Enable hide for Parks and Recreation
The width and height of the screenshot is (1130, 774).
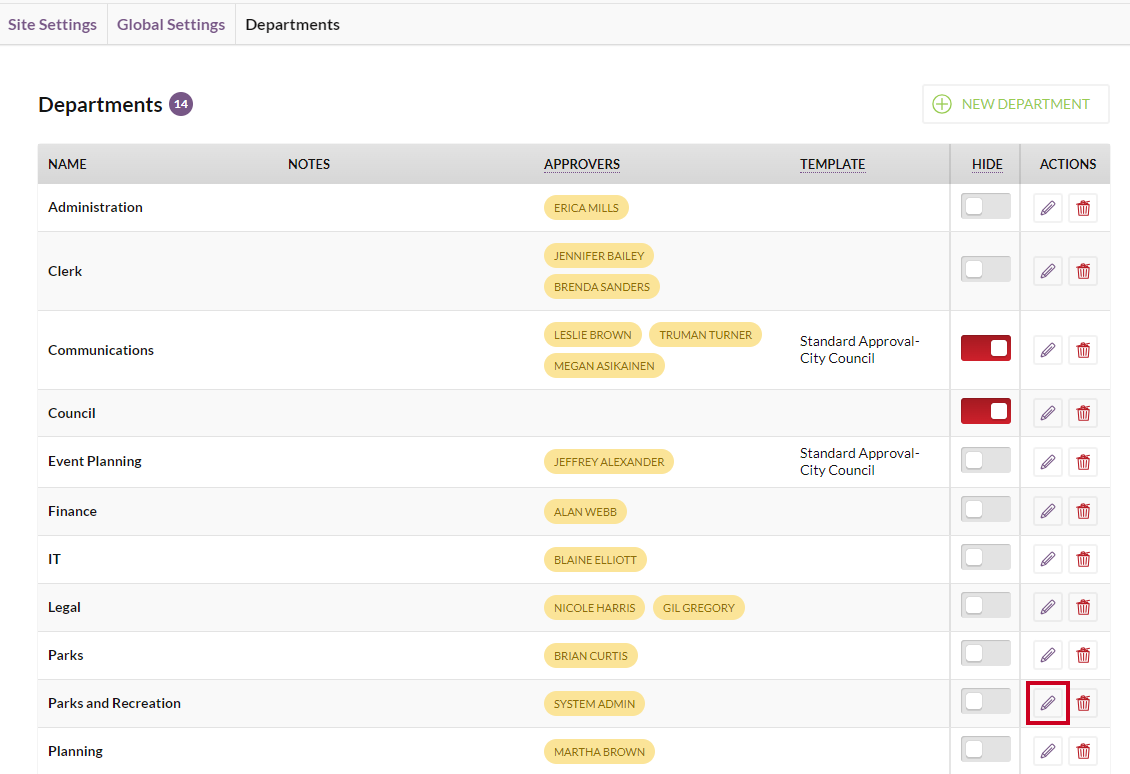(x=986, y=700)
